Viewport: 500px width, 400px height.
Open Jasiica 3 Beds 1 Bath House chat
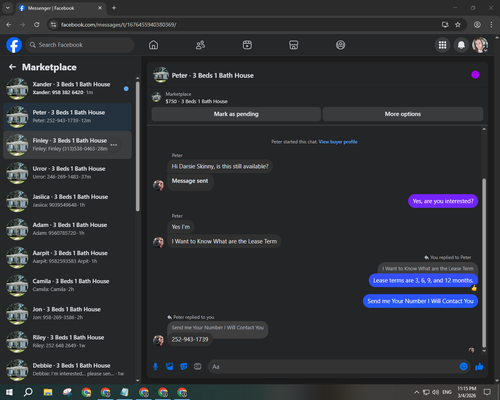point(67,201)
